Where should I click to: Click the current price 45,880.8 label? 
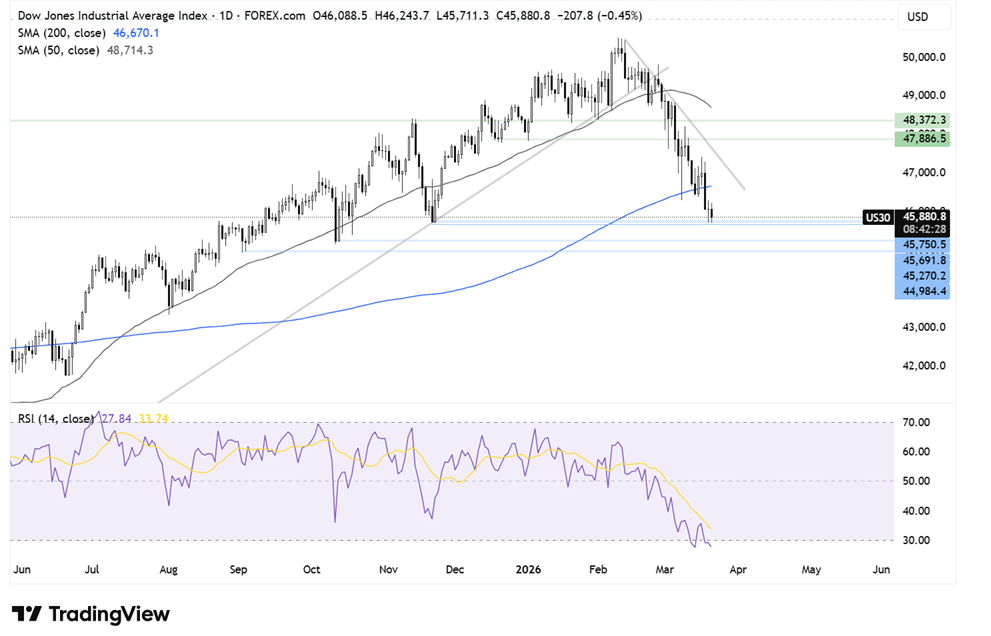[921, 215]
